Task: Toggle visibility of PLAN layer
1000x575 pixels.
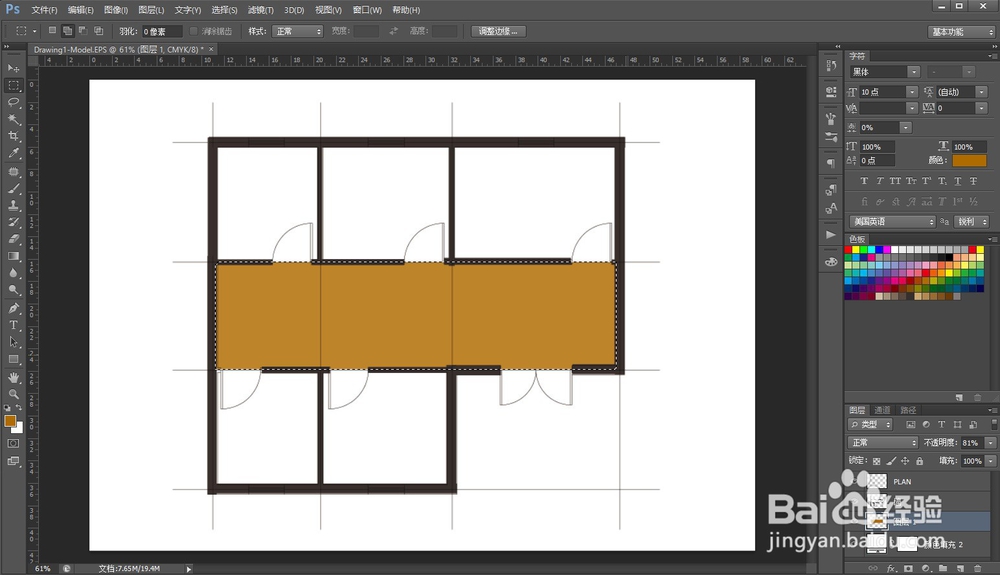Action: 856,482
